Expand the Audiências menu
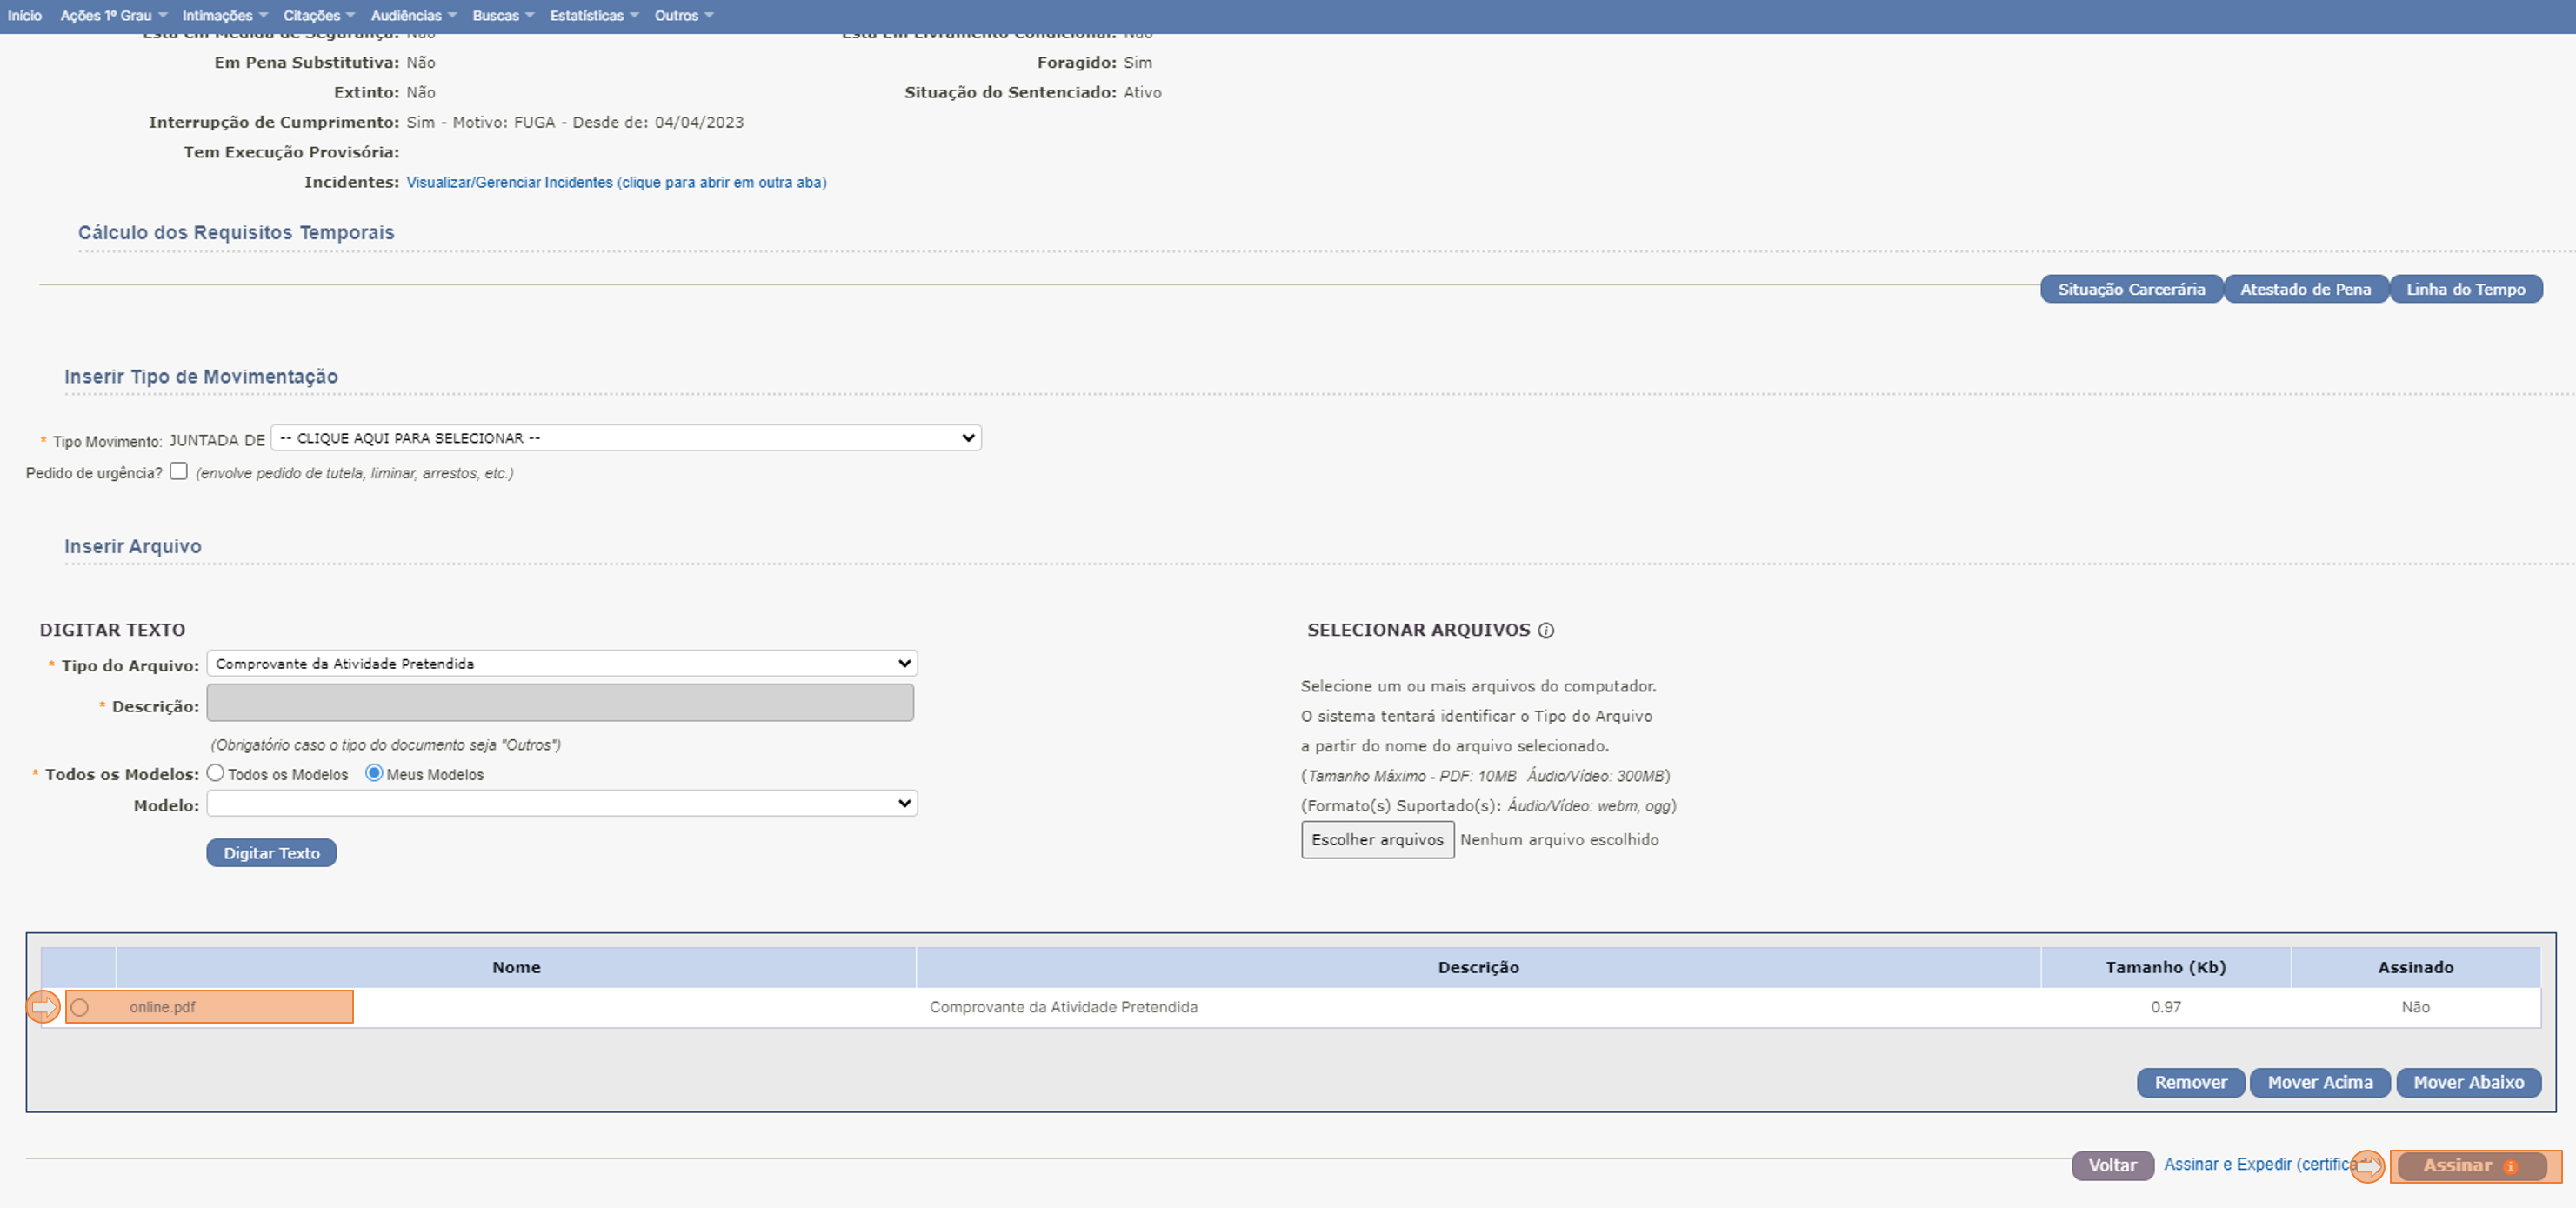 [413, 15]
